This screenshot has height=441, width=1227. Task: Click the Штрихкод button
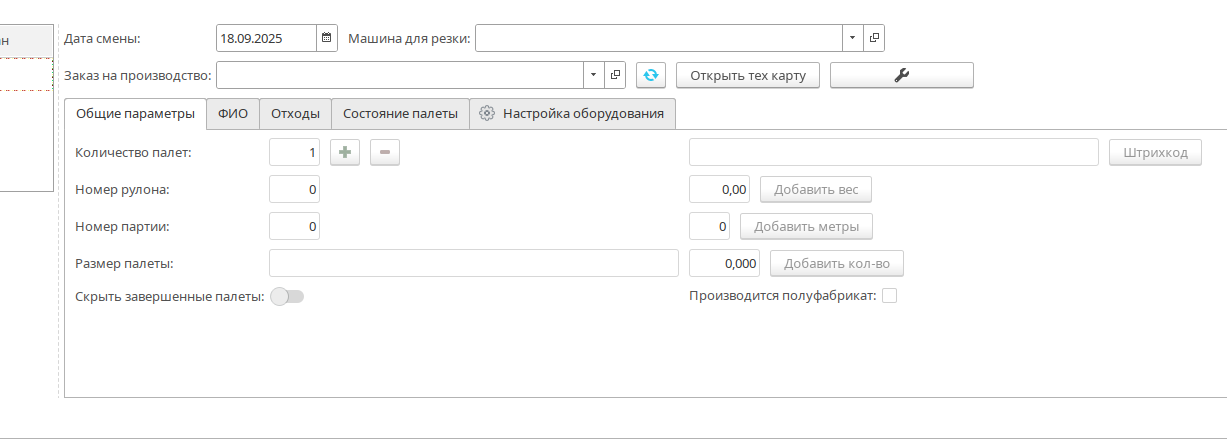(x=1155, y=152)
